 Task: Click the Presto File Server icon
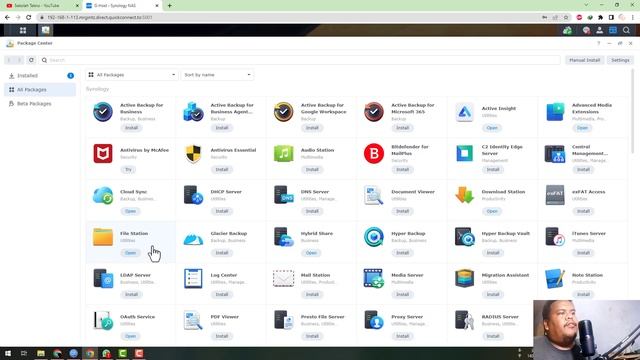[284, 320]
